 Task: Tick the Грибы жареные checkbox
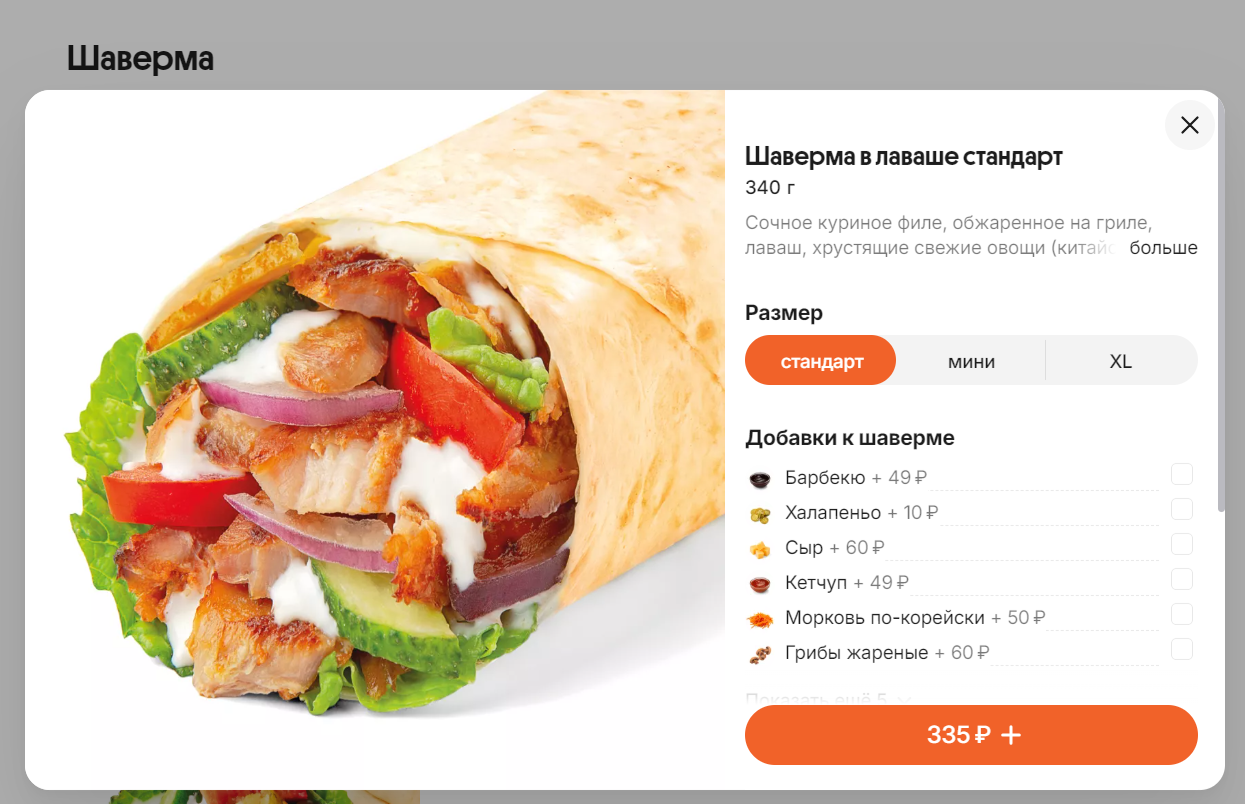(1182, 649)
